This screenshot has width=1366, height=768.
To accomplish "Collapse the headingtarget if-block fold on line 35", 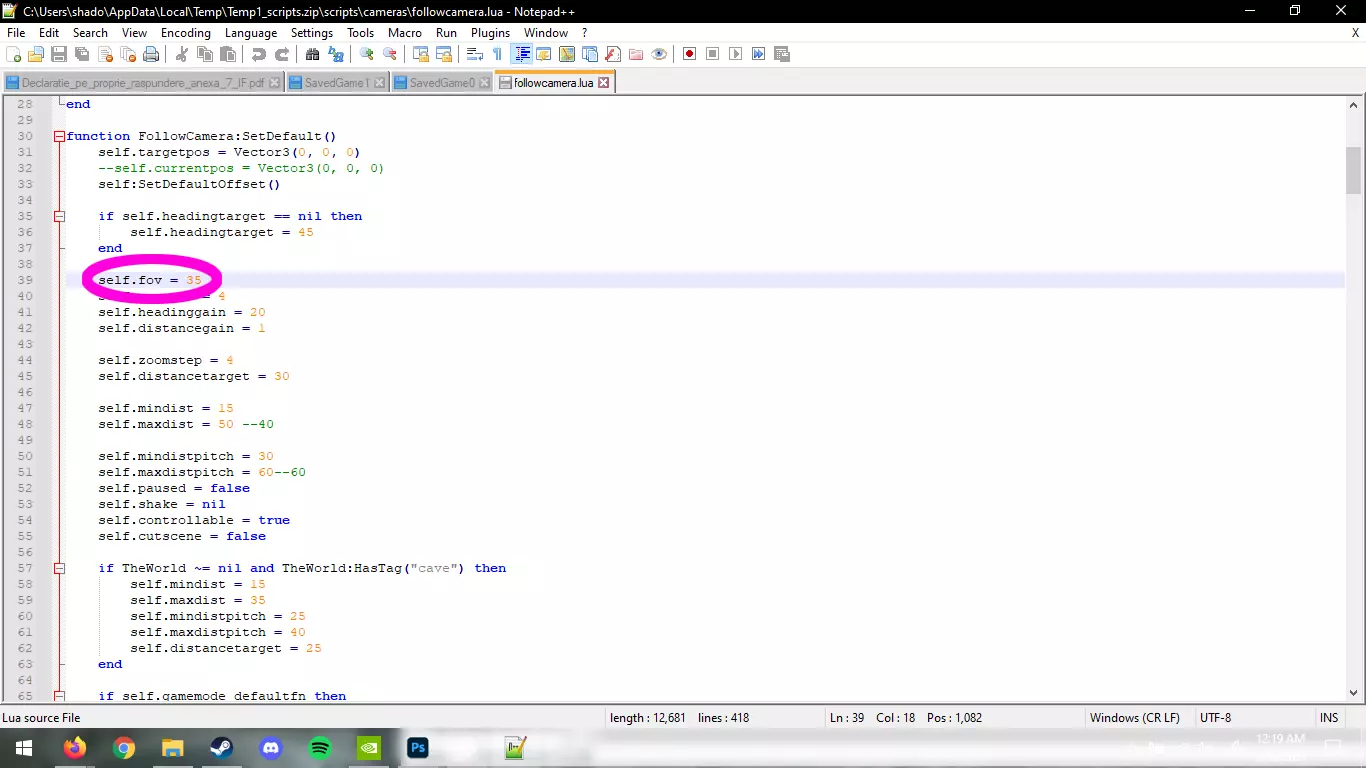I will click(59, 216).
